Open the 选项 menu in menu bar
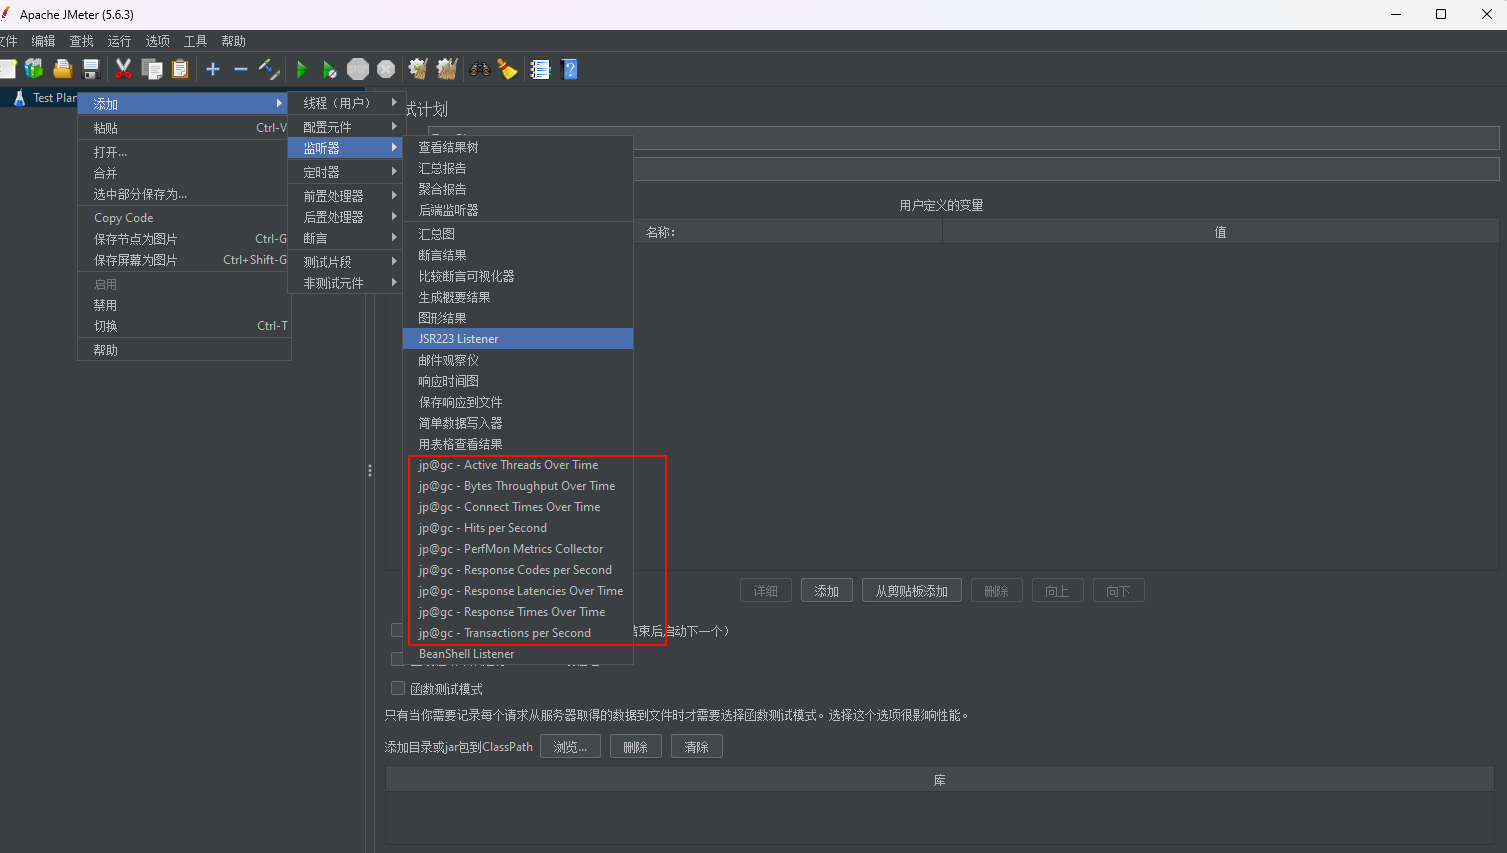The height and width of the screenshot is (853, 1507). [158, 41]
